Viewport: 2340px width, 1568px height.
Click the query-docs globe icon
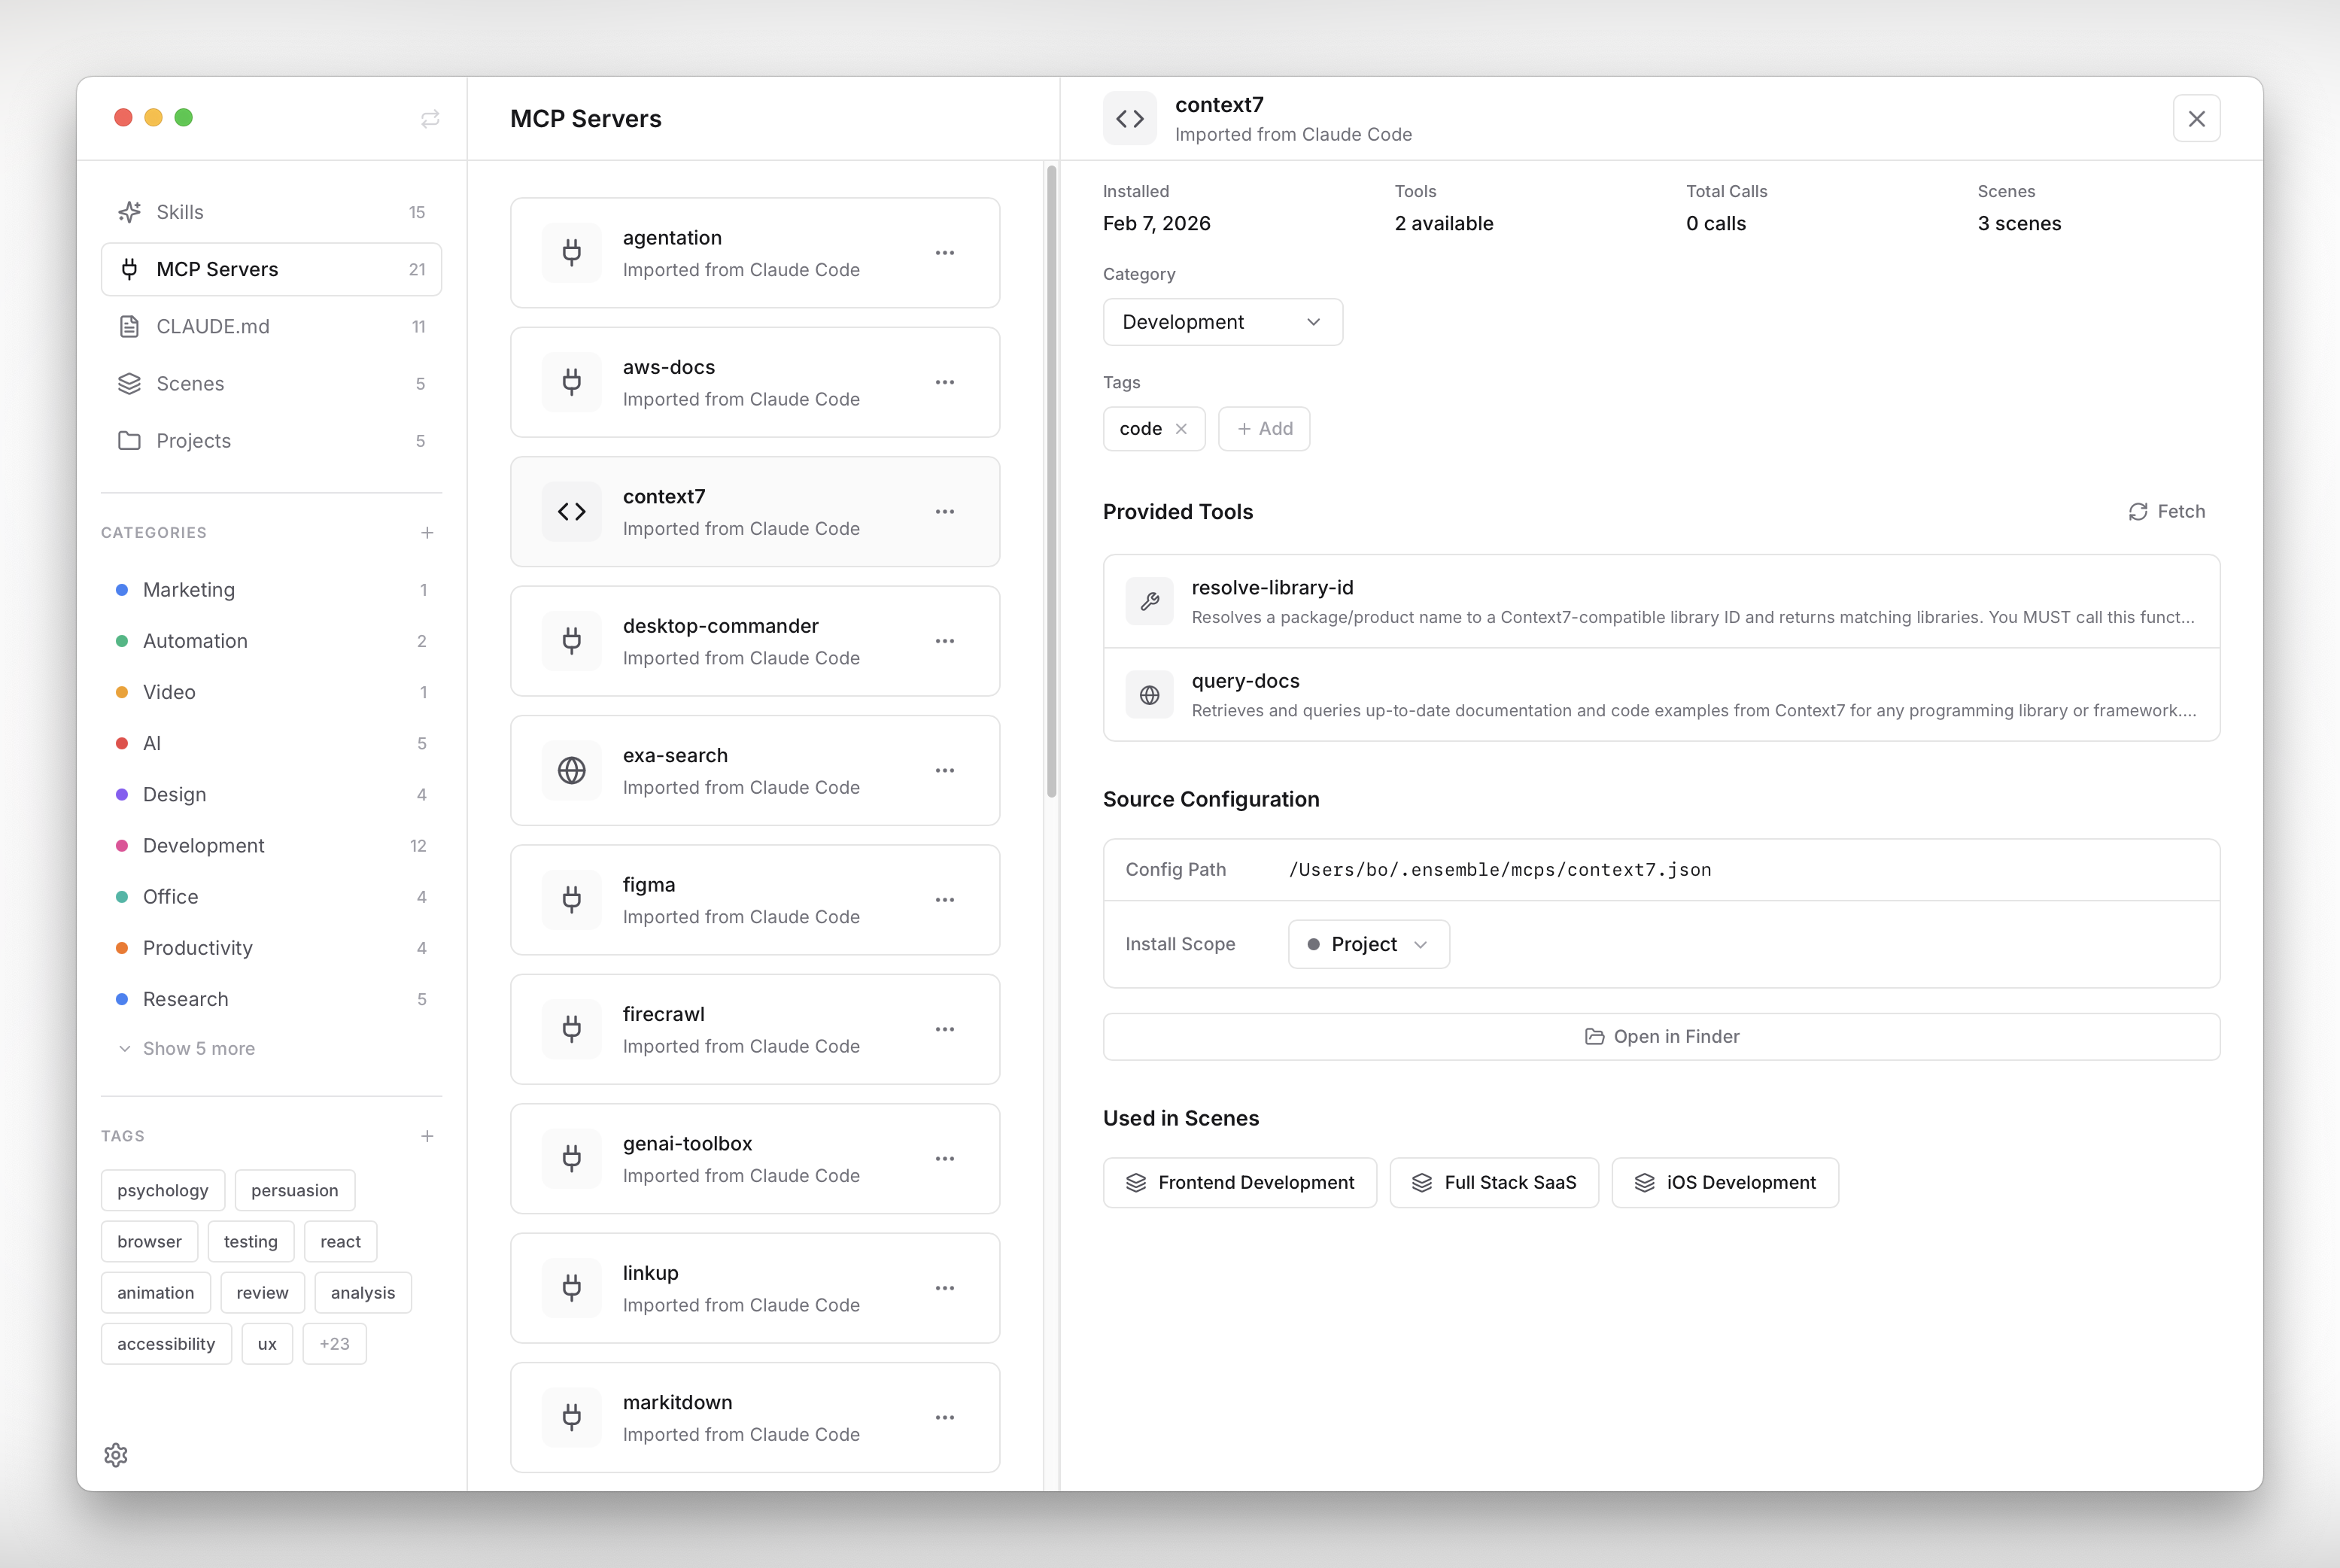coord(1150,695)
